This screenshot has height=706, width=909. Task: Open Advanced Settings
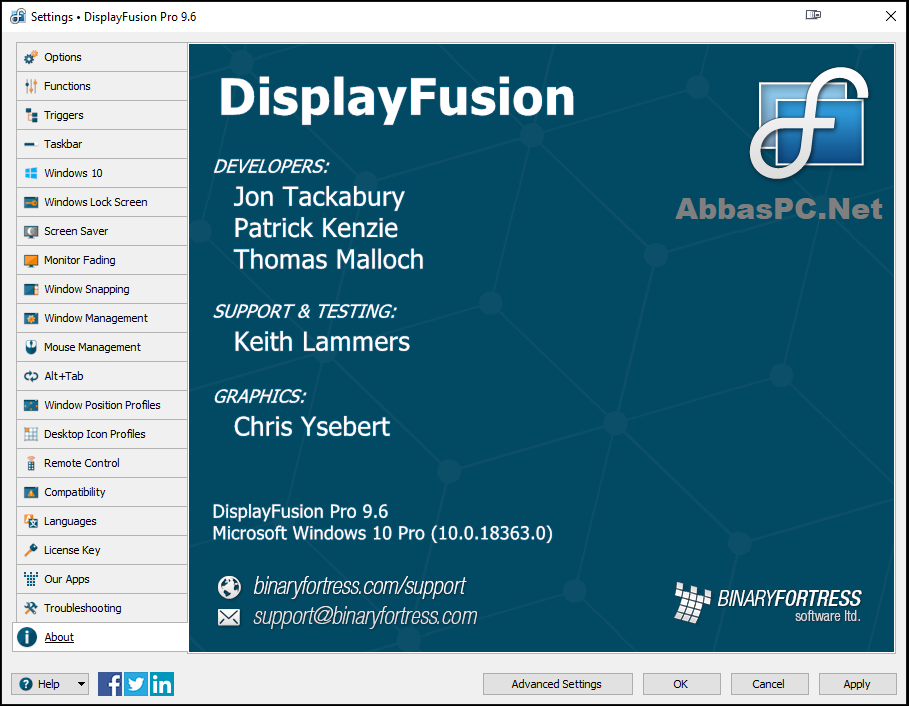[557, 684]
